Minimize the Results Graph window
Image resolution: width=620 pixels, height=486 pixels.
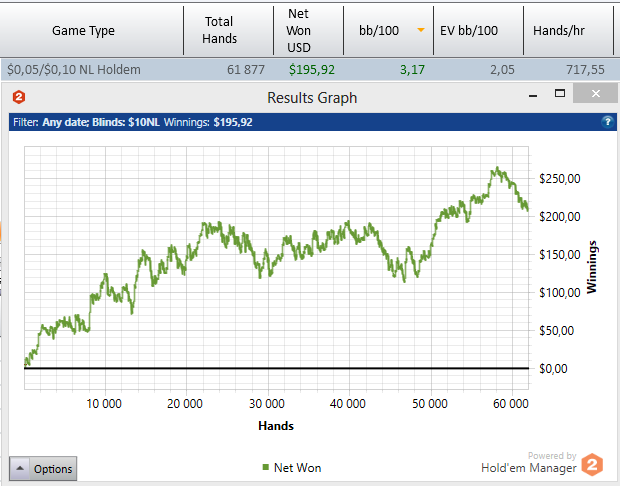[x=533, y=95]
